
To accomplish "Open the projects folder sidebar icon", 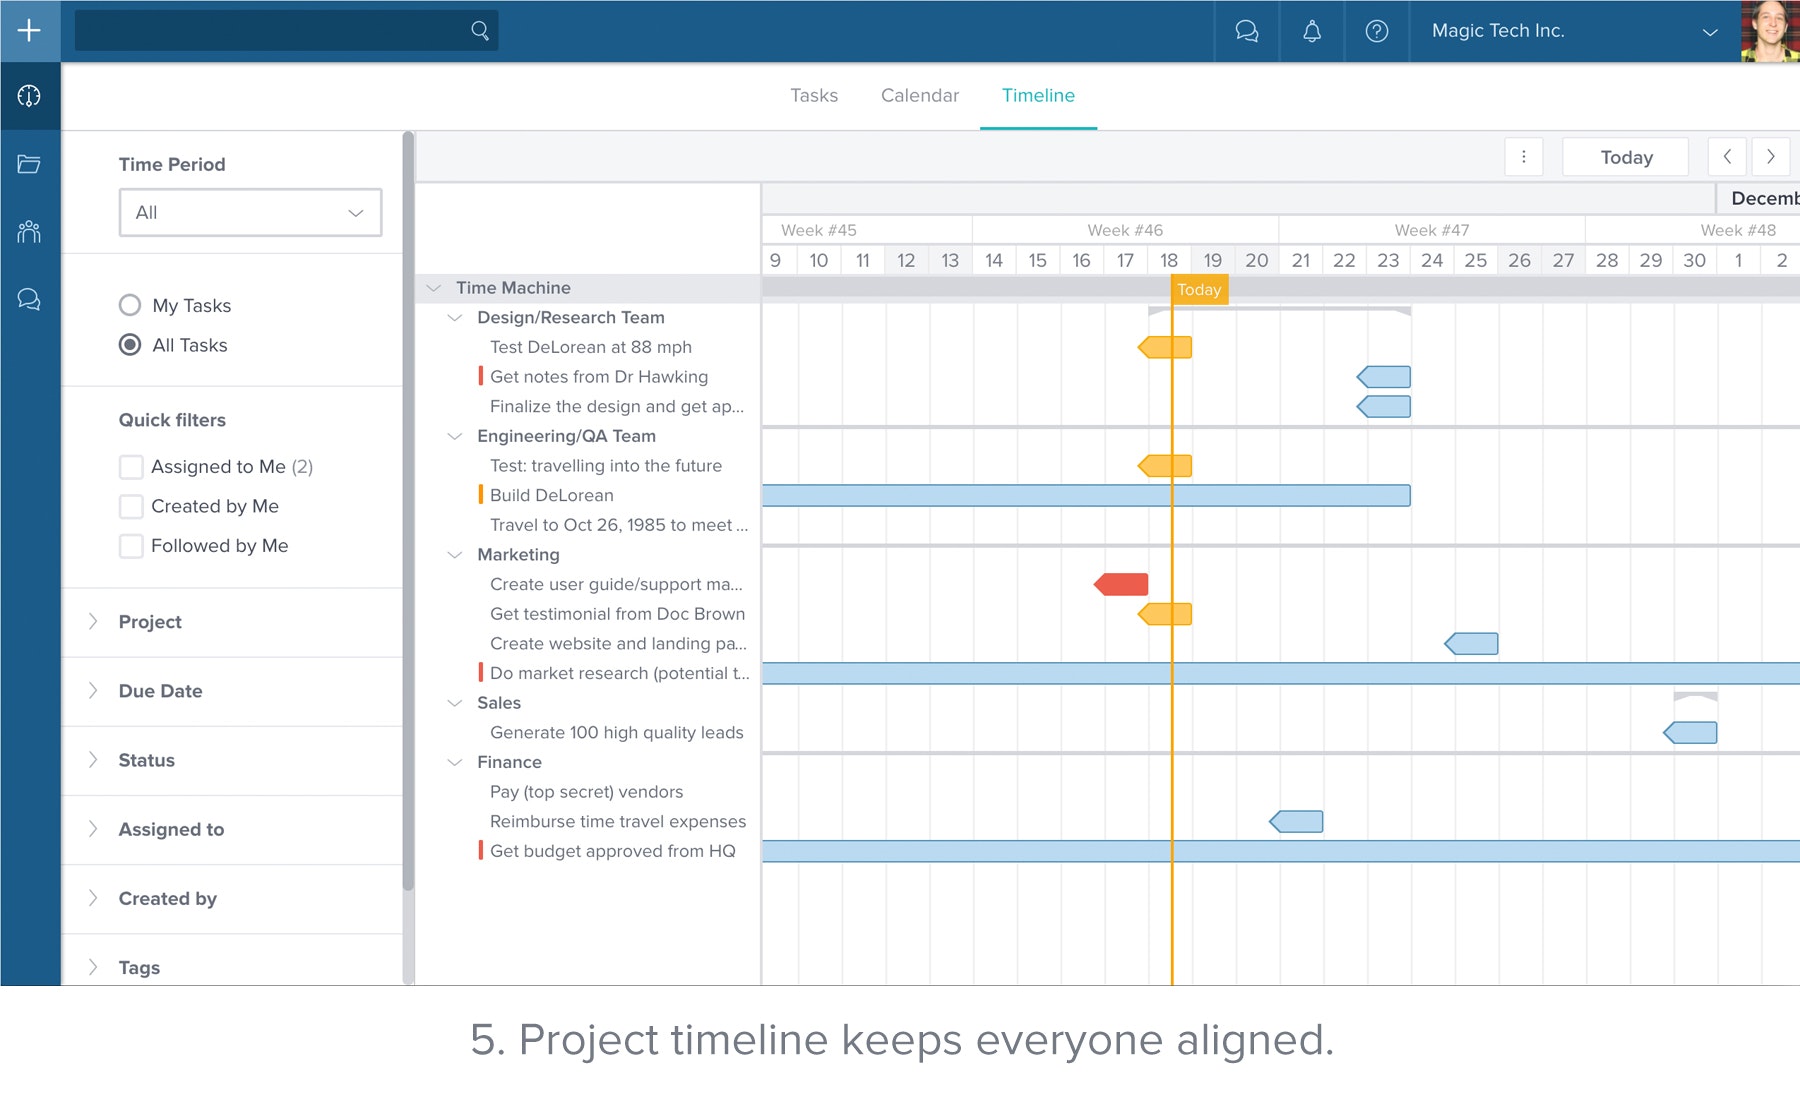I will click(x=29, y=164).
